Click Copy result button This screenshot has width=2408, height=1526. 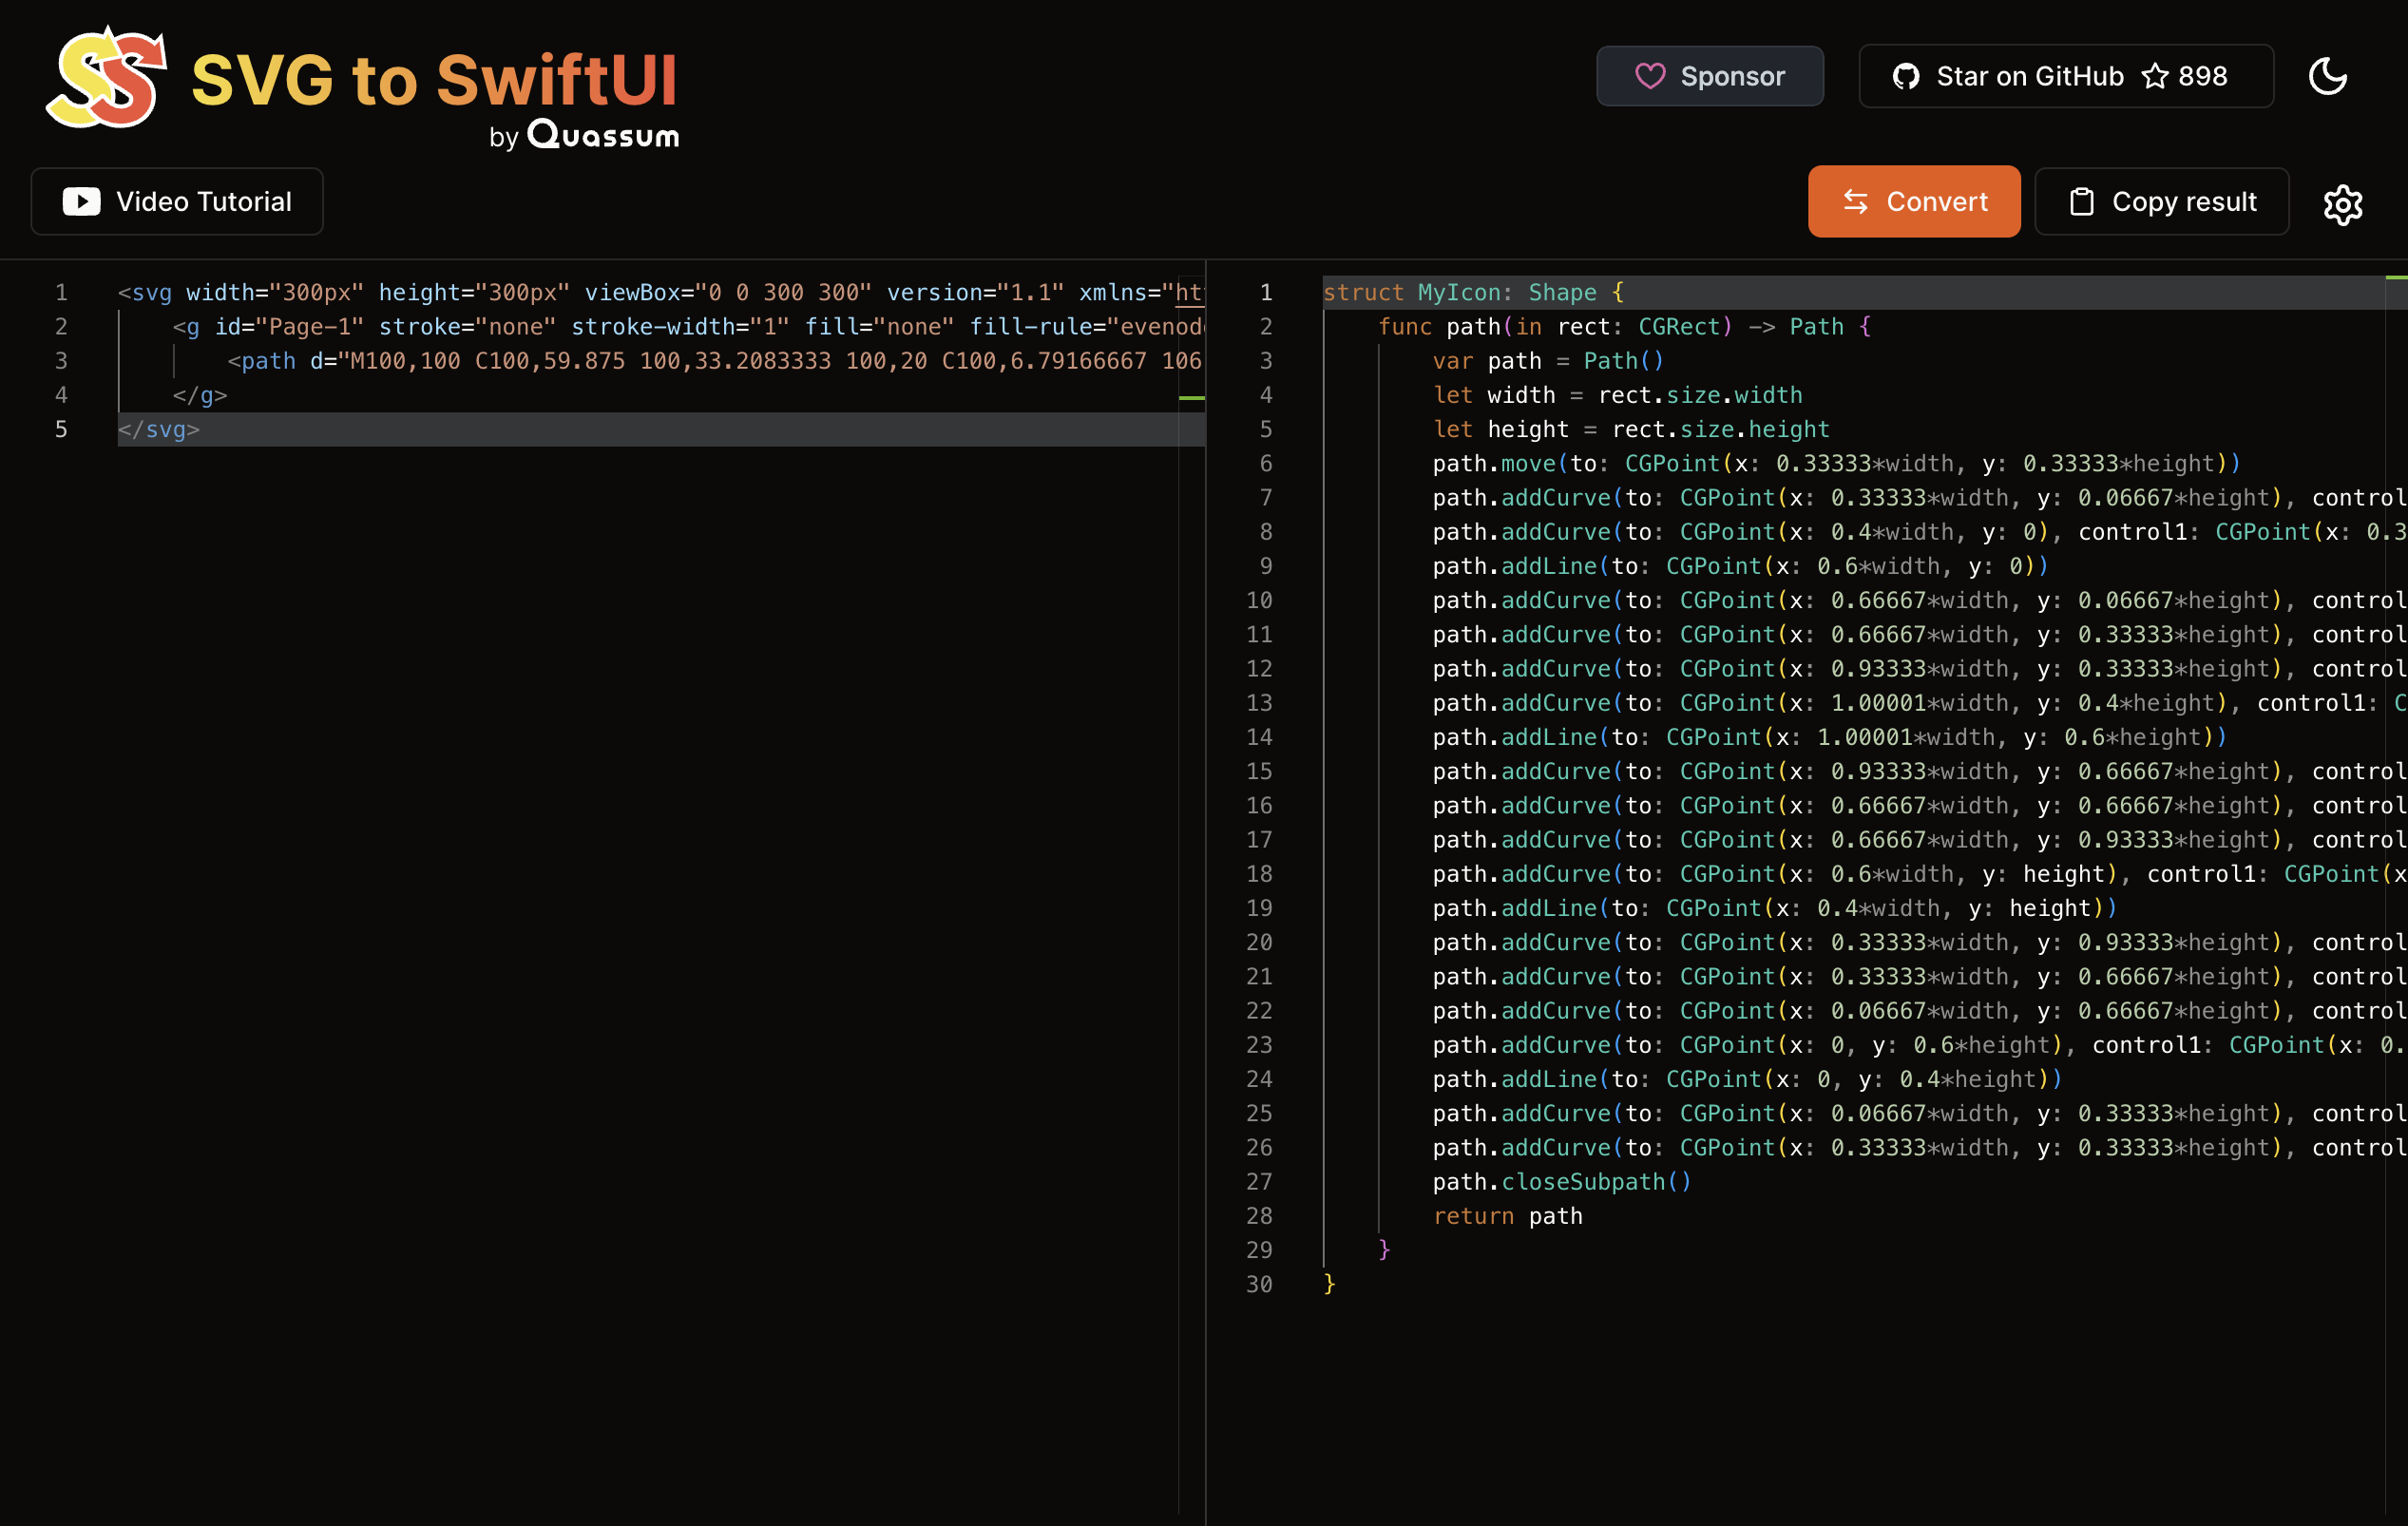[2161, 201]
